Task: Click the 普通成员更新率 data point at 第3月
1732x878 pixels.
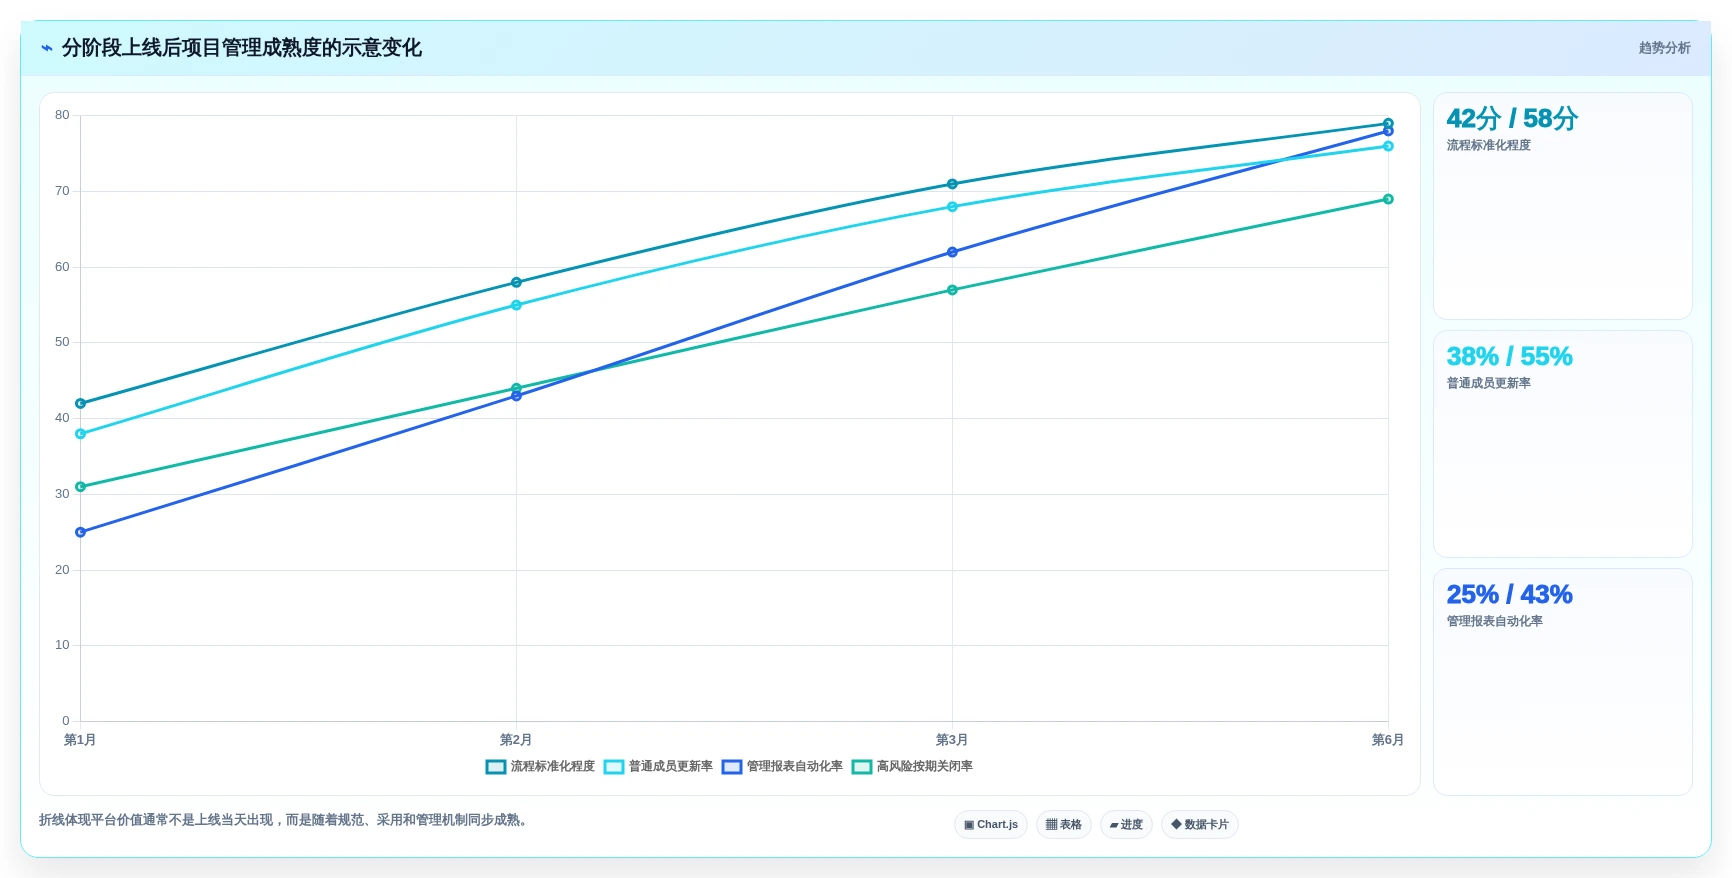Action: point(952,207)
